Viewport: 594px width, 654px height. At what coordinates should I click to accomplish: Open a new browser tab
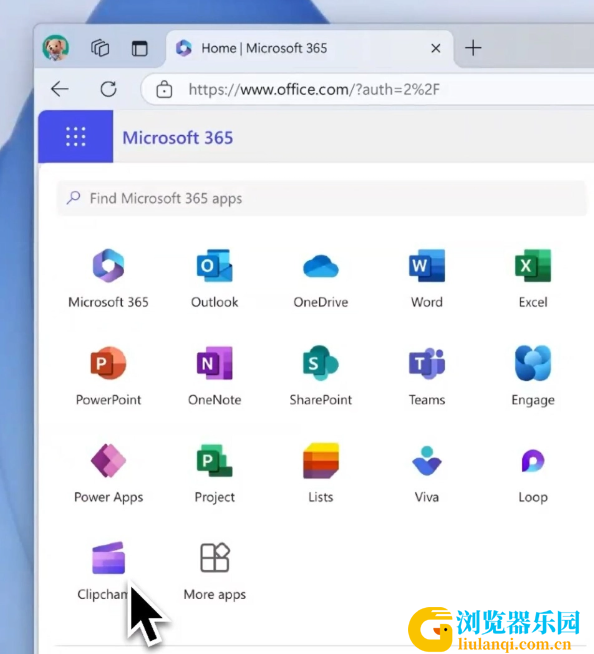coord(473,48)
